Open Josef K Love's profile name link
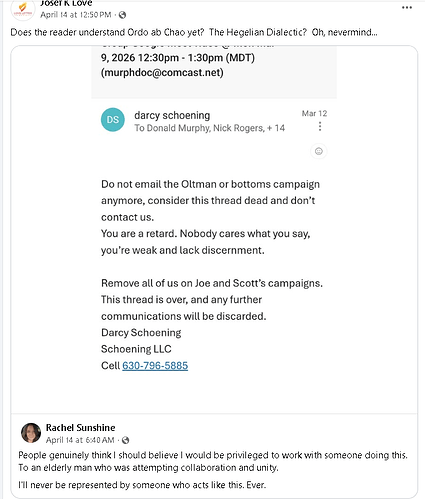Viewport: 425px width, 499px height. tap(66, 3)
